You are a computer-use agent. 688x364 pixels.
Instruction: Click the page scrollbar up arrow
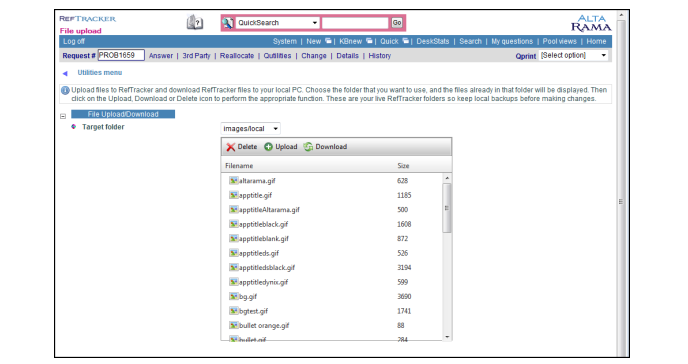pos(621,15)
